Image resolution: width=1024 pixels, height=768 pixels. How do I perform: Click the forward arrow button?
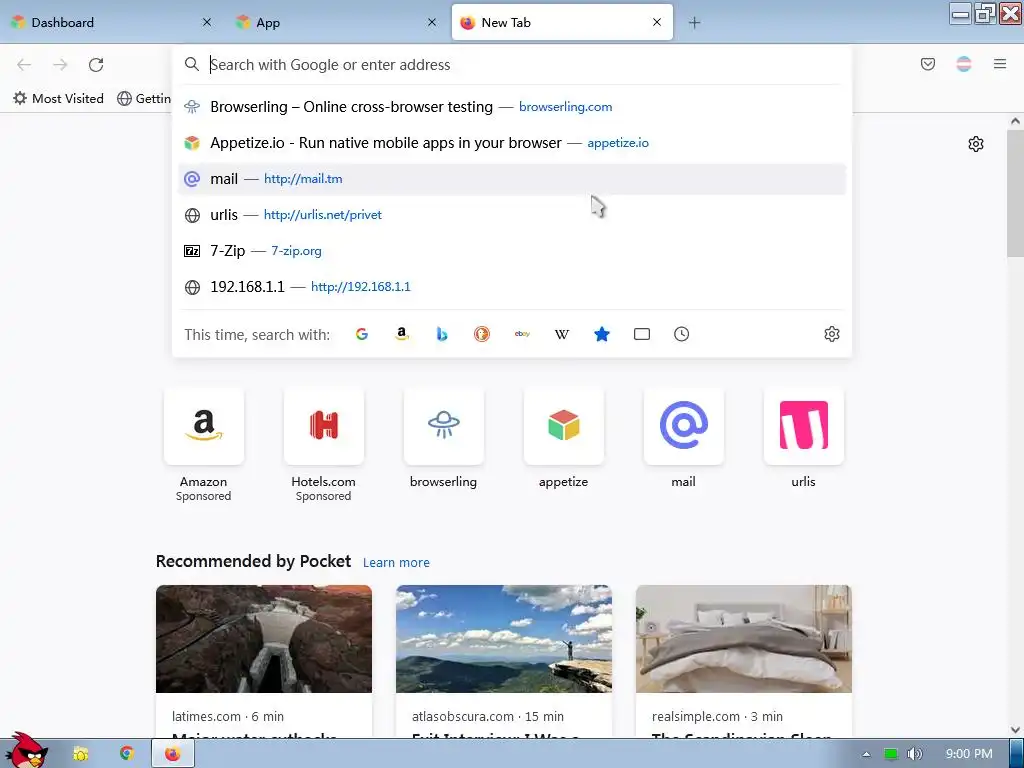tap(60, 65)
